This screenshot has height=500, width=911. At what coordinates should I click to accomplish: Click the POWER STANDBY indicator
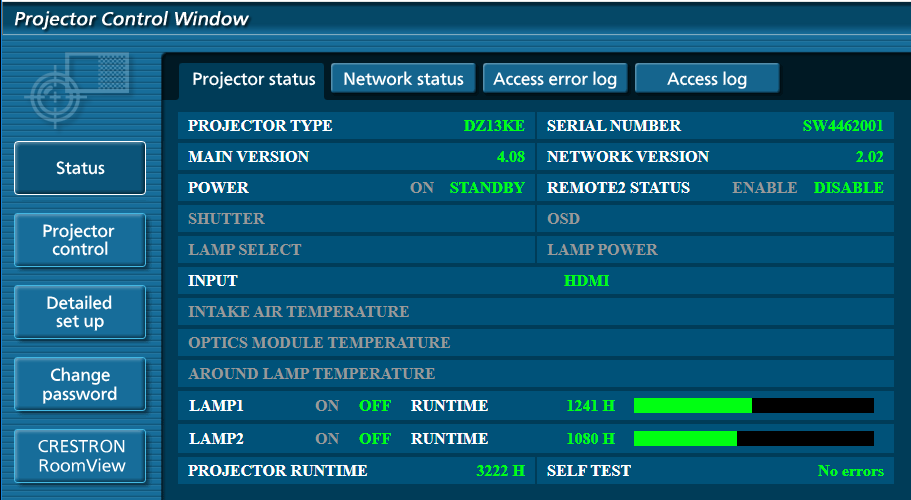pyautogui.click(x=487, y=188)
